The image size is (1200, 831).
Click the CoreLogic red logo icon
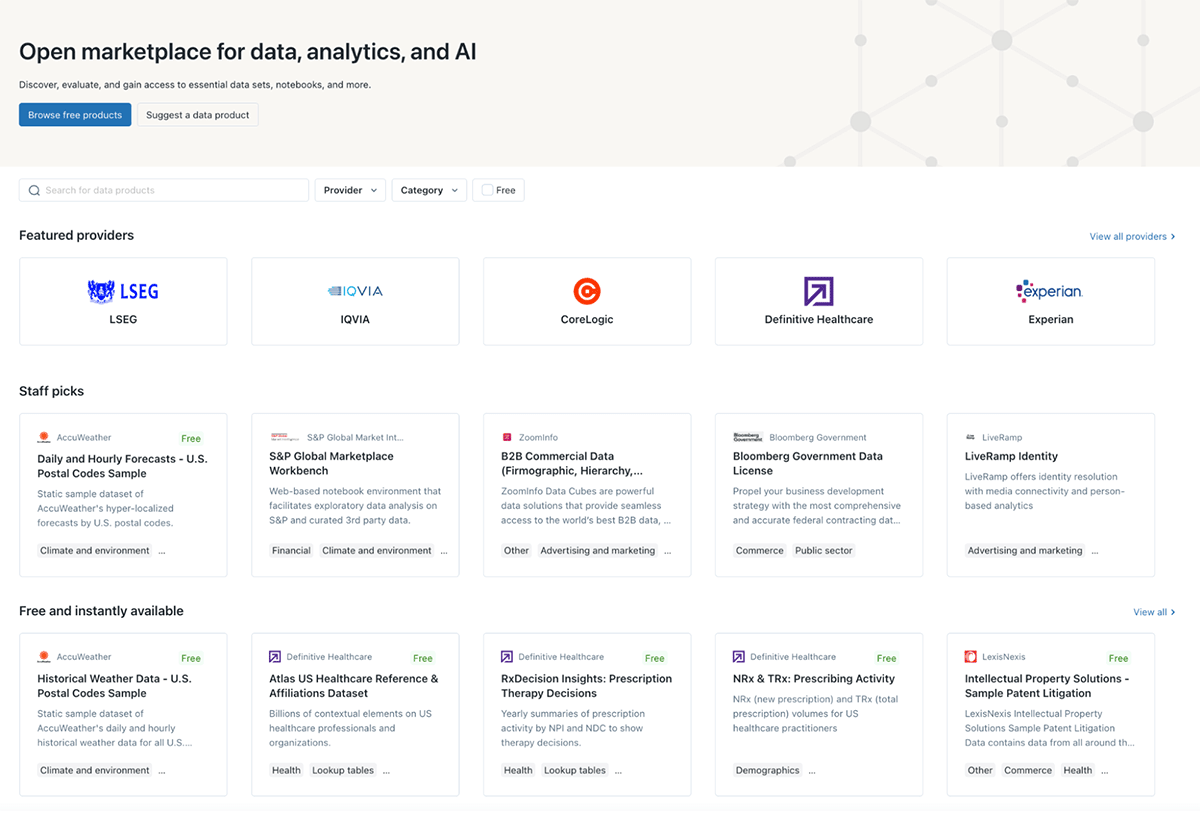point(587,291)
